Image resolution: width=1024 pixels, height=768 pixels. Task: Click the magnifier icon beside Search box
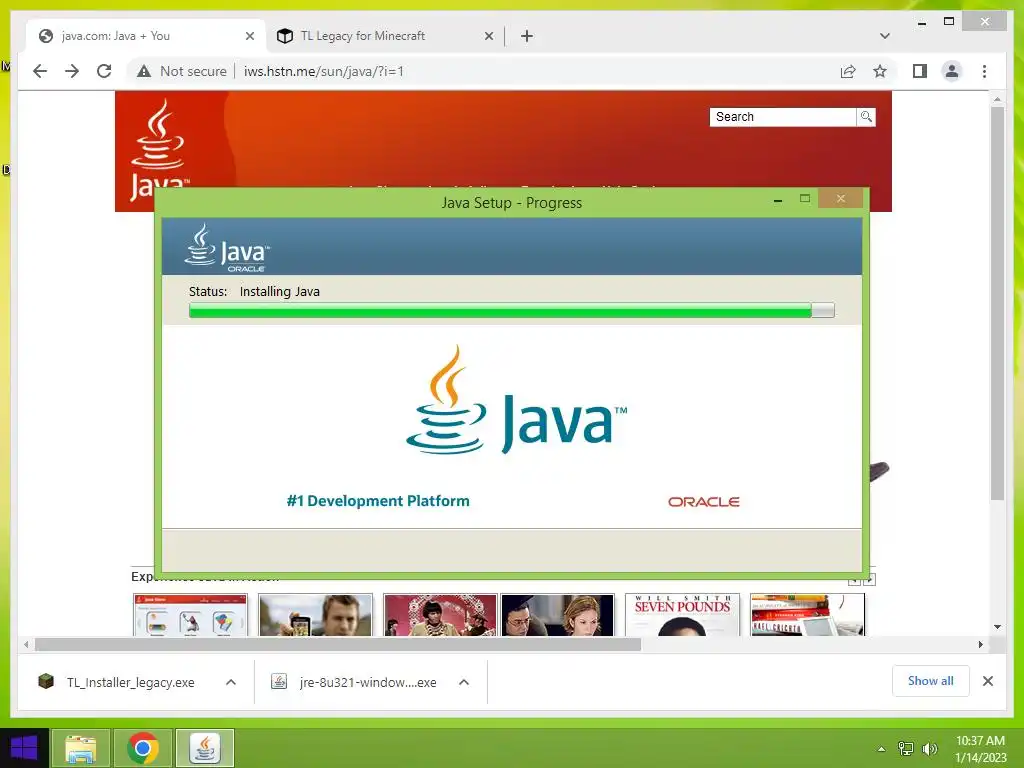[866, 117]
